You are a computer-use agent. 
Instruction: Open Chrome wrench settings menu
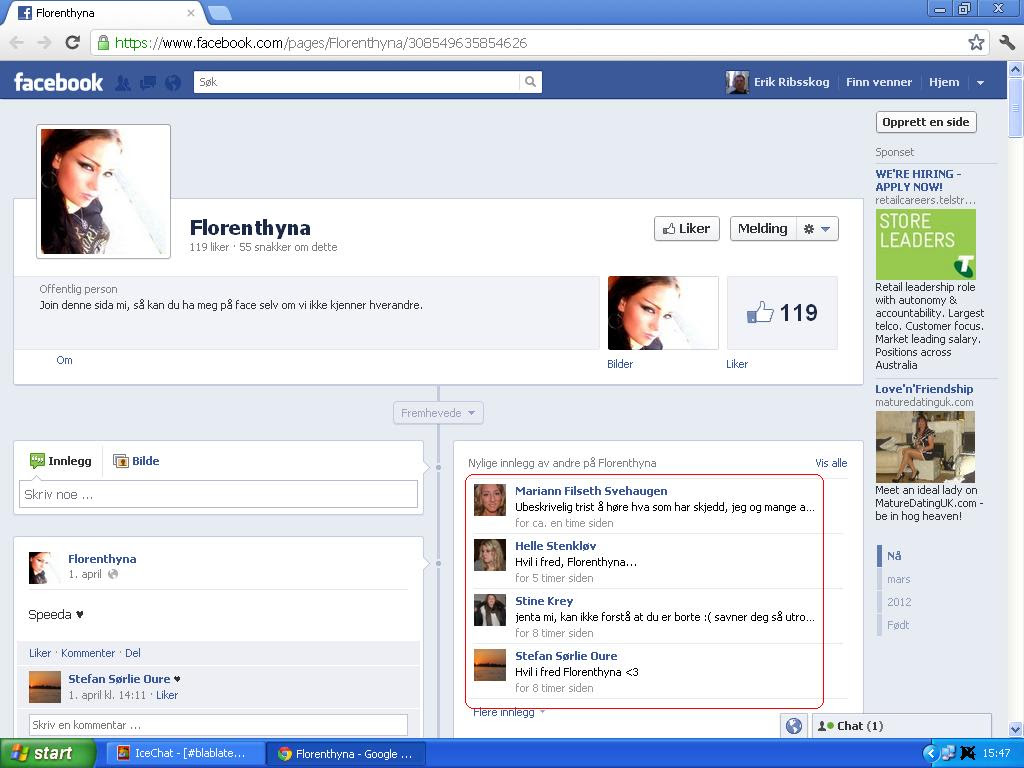coord(1007,43)
